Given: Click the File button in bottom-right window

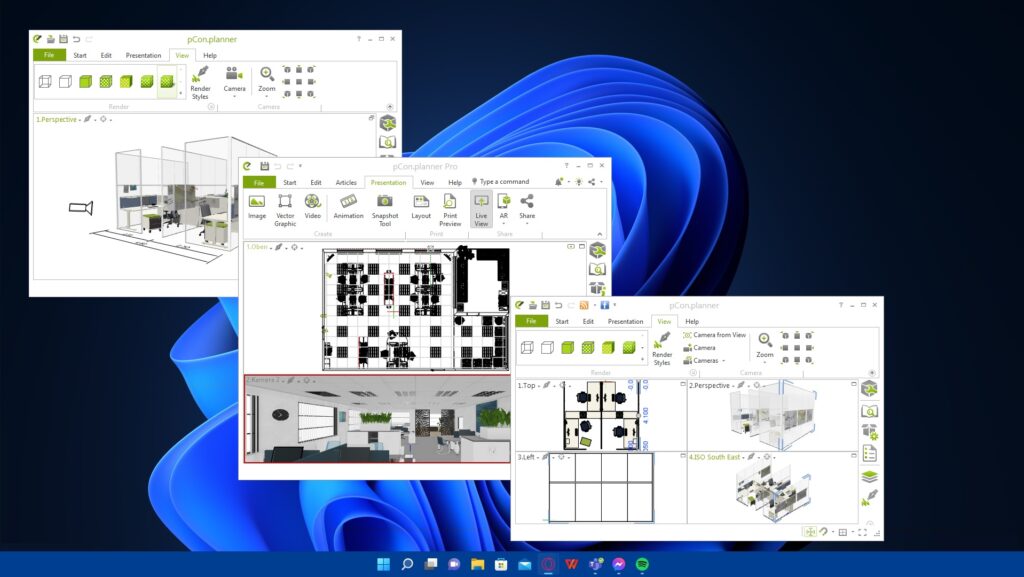Looking at the screenshot, I should click(x=531, y=321).
